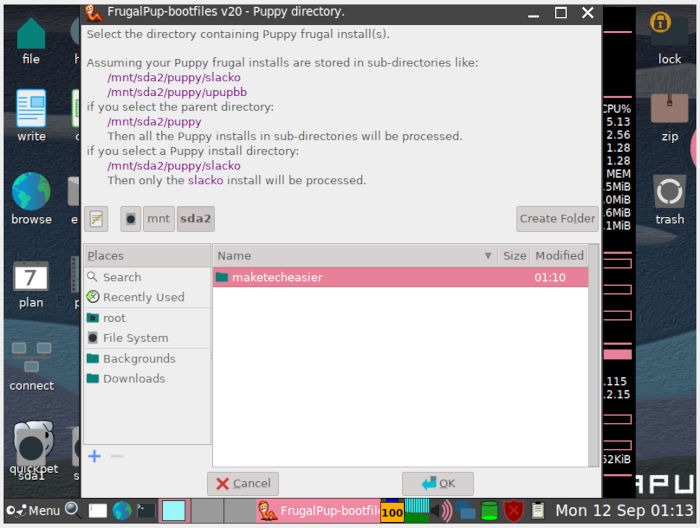Switch to first cyan virtual desktop
The height and width of the screenshot is (528, 700).
coord(174,511)
